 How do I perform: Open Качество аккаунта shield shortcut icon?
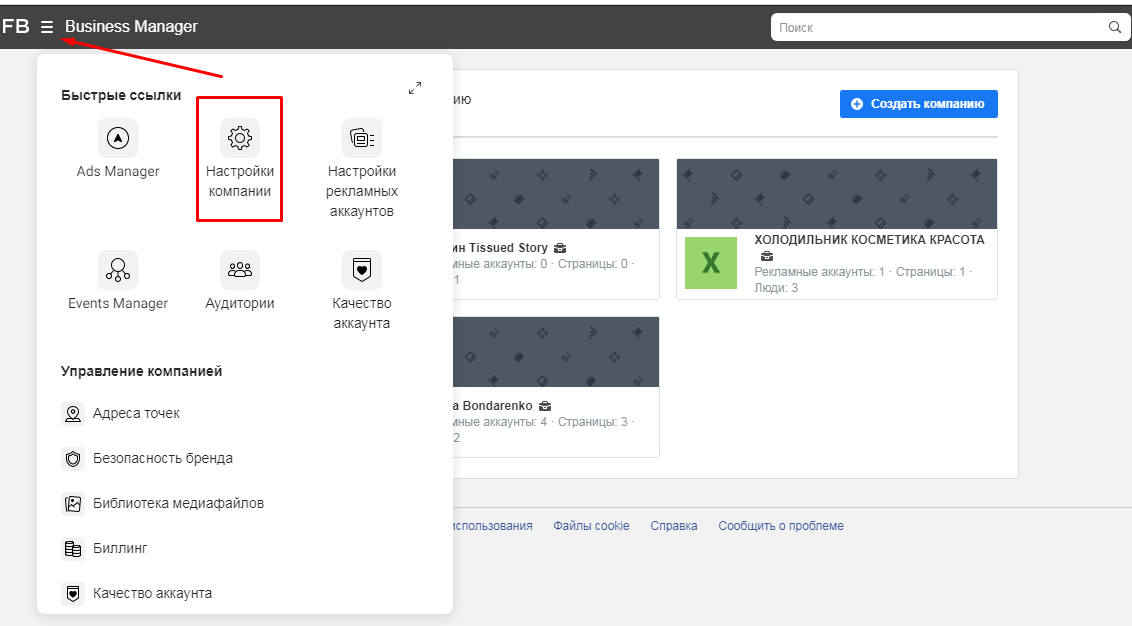click(362, 270)
